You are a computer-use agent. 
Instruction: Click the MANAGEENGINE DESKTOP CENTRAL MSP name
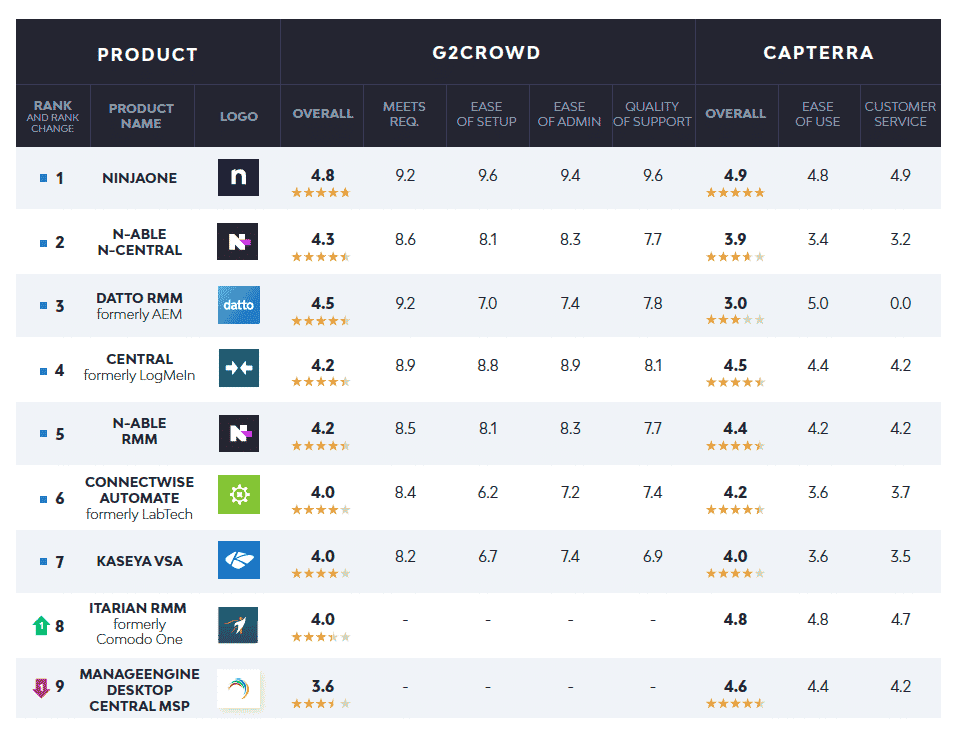click(x=140, y=690)
